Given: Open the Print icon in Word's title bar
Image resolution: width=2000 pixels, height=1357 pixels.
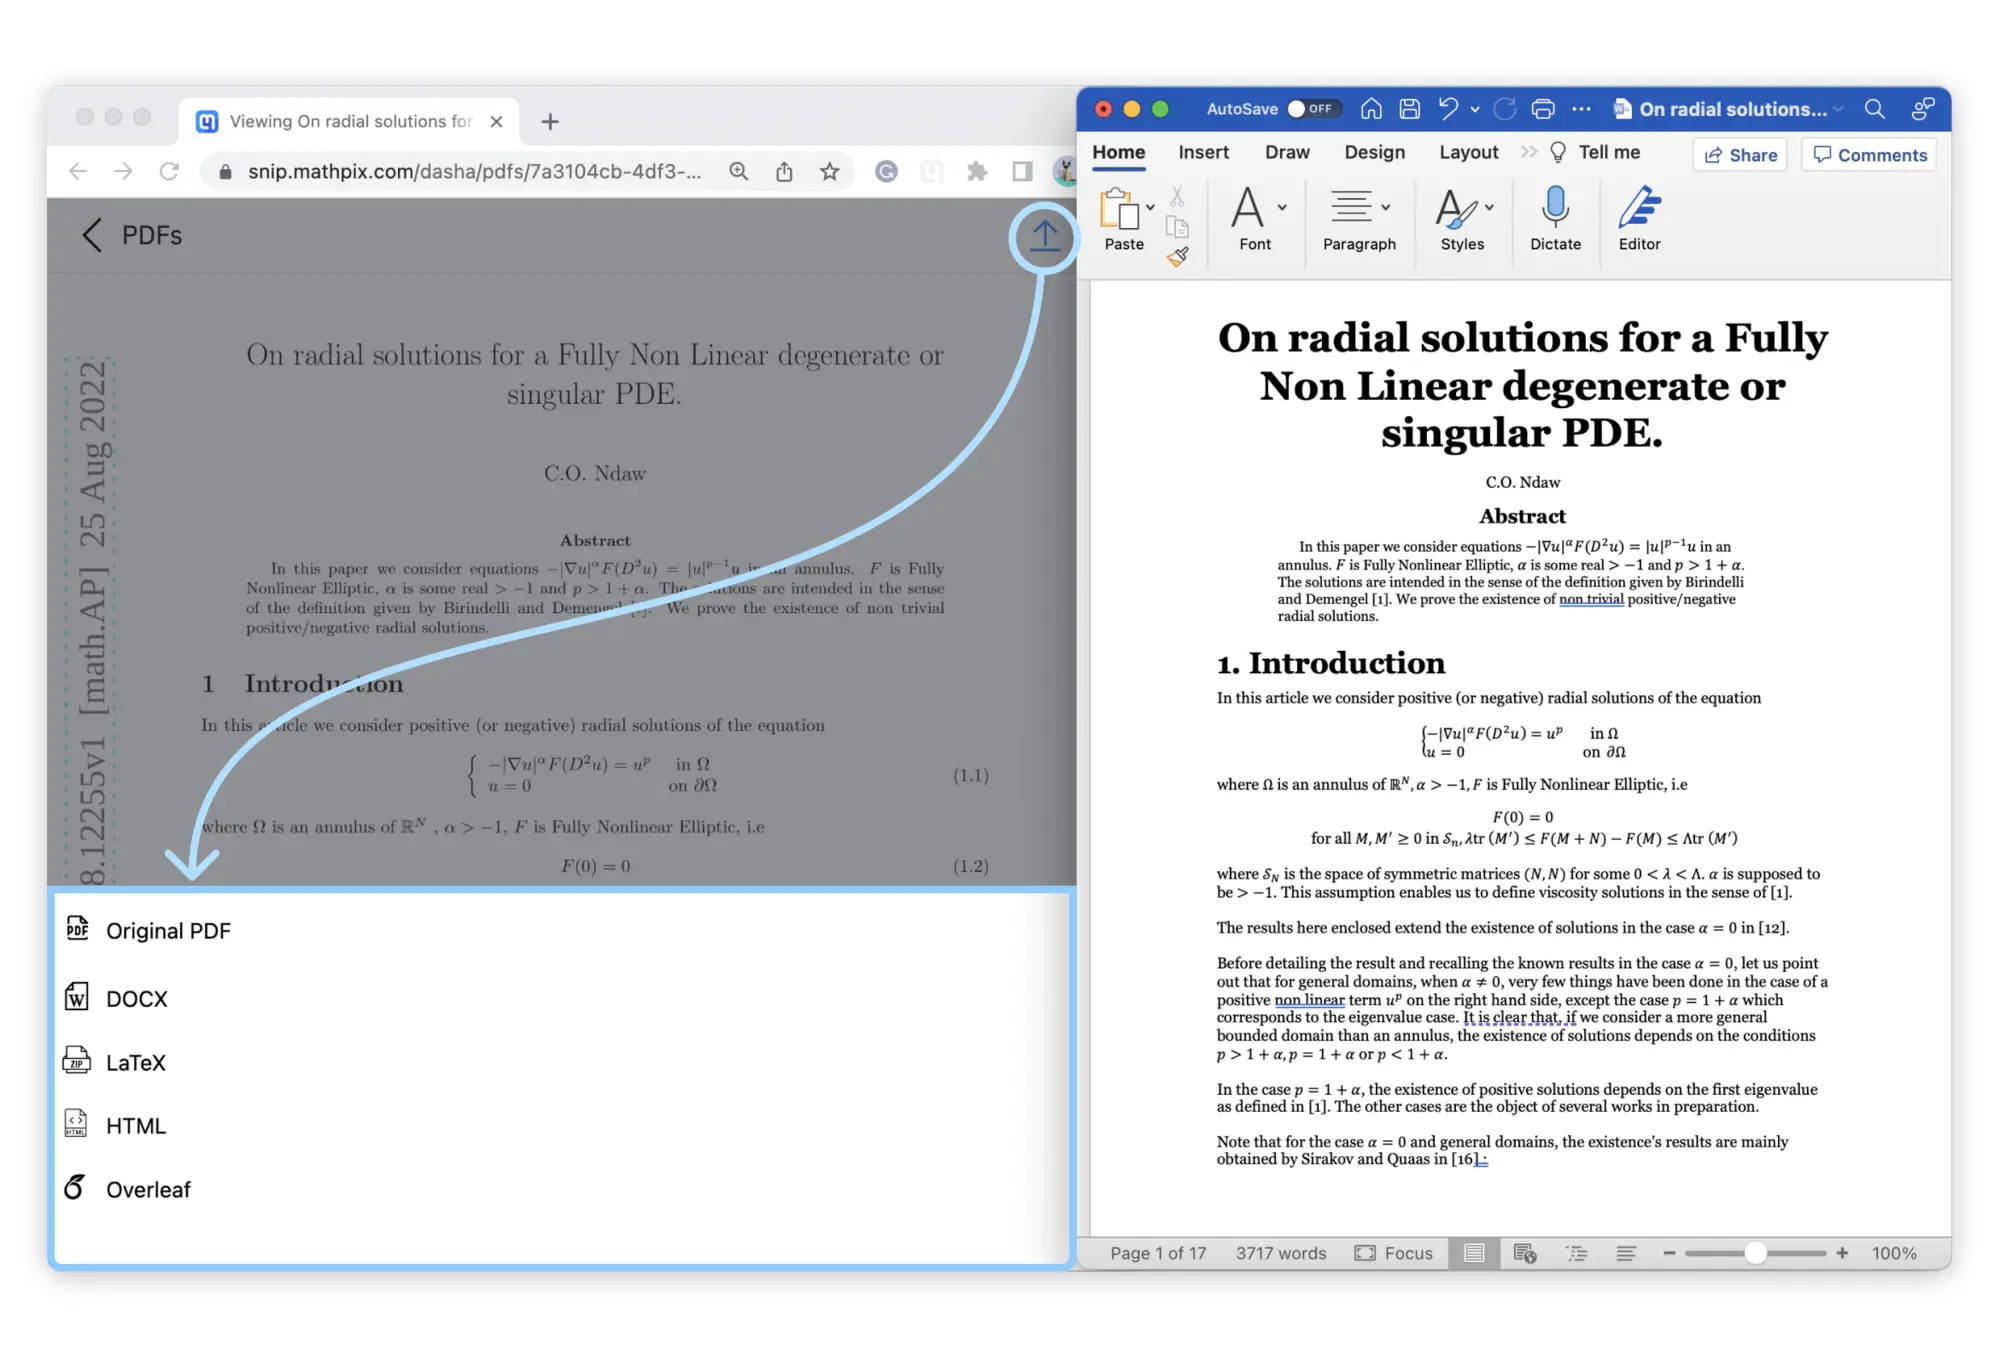Looking at the screenshot, I should tap(1545, 109).
